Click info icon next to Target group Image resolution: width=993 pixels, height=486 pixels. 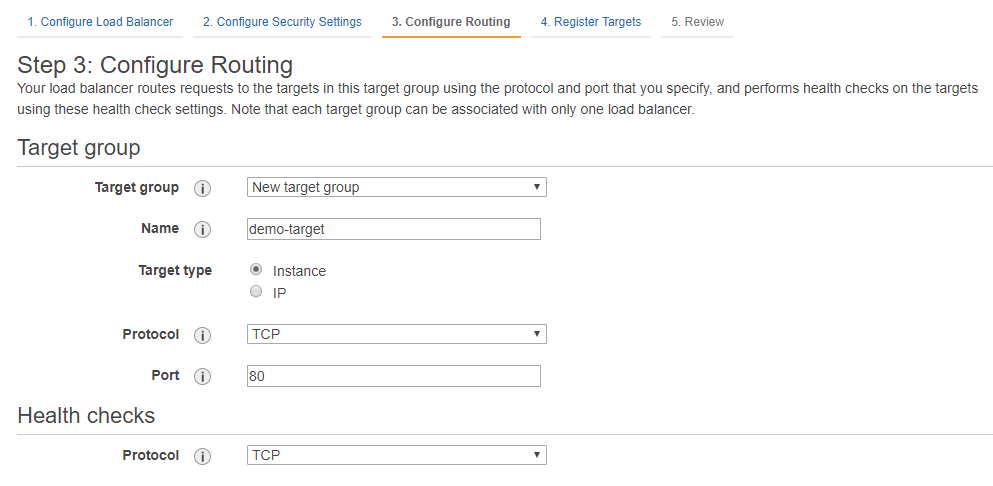(x=202, y=188)
